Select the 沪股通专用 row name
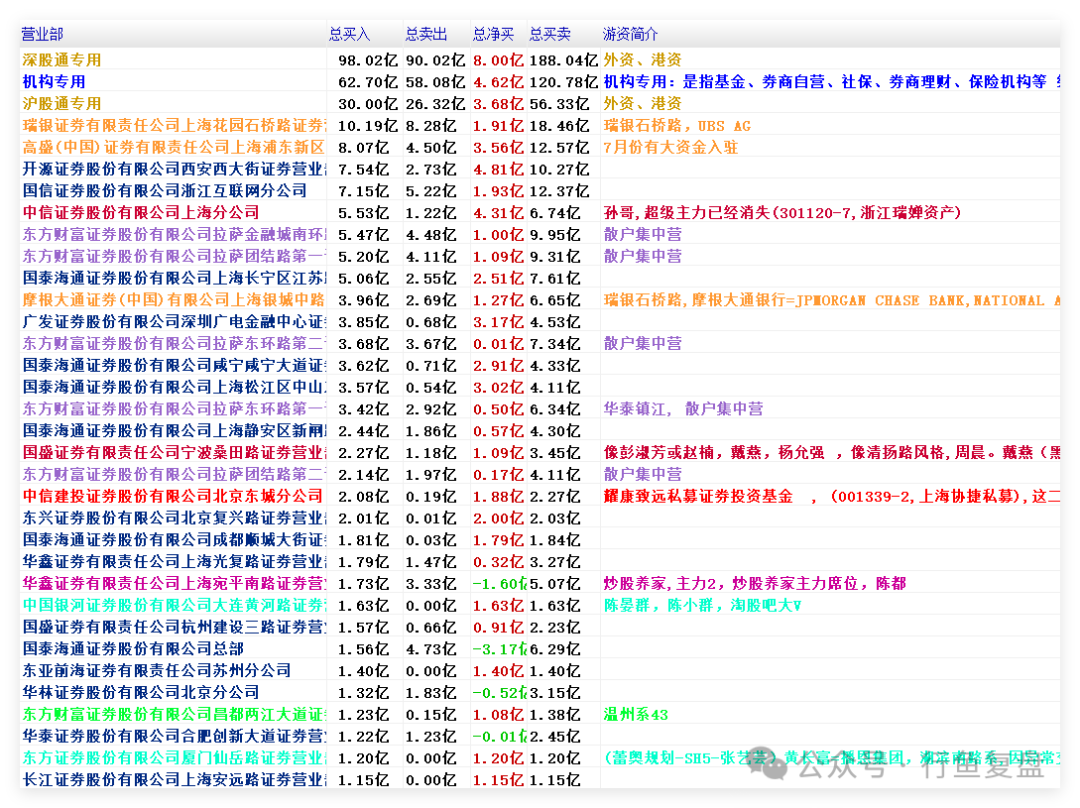This screenshot has width=1080, height=808. click(x=62, y=103)
